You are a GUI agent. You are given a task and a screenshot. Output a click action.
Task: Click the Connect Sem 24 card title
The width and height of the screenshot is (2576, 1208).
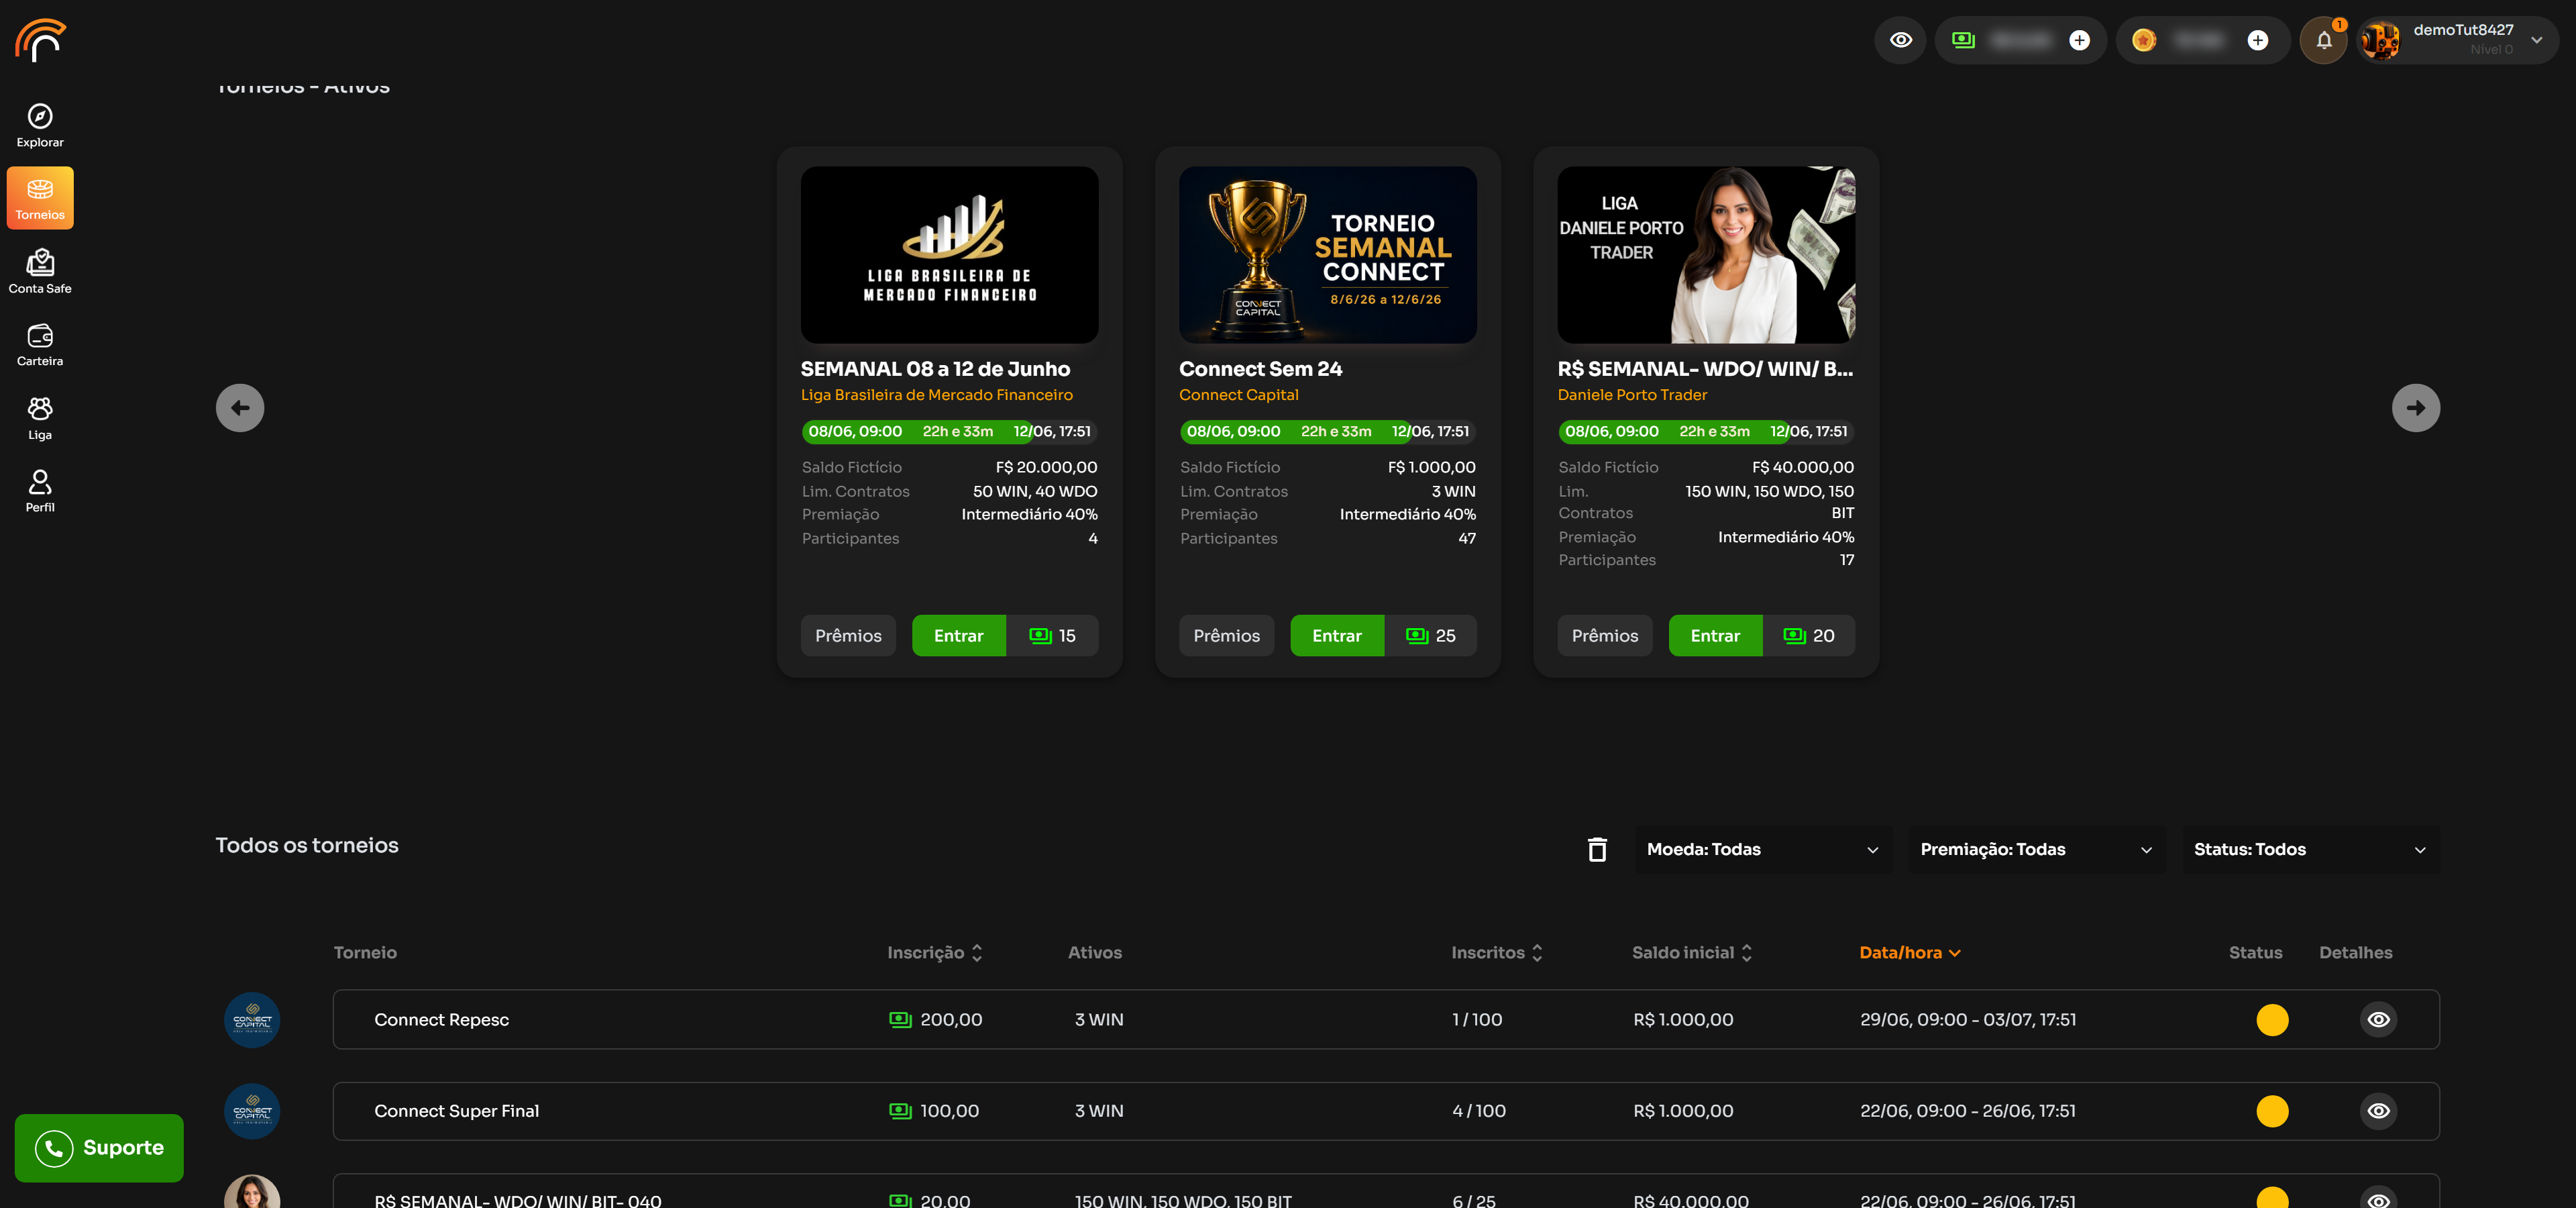1260,369
